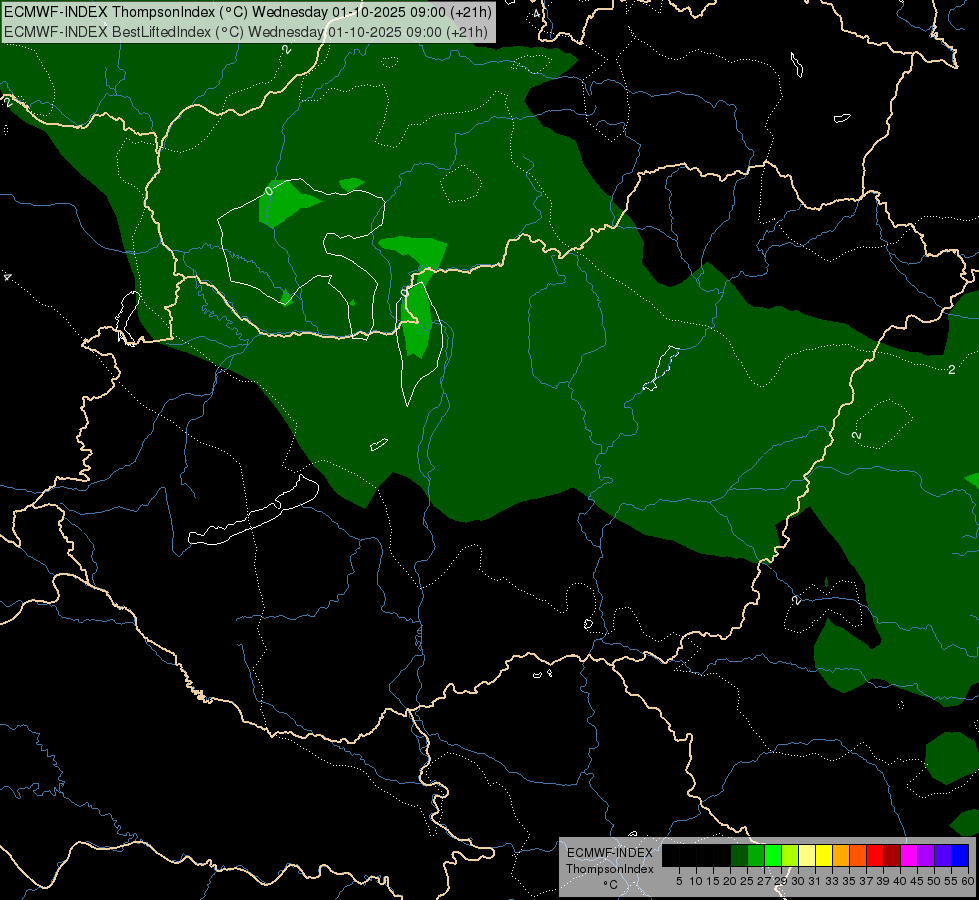Select the dark green 20-25 legend swatch
The width and height of the screenshot is (979, 900).
(739, 856)
